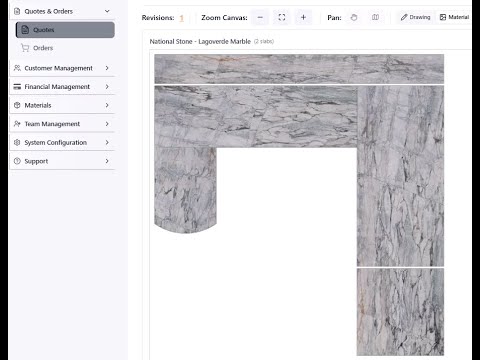Open the Materials section
Screen dimensions: 480x360
pos(62,105)
